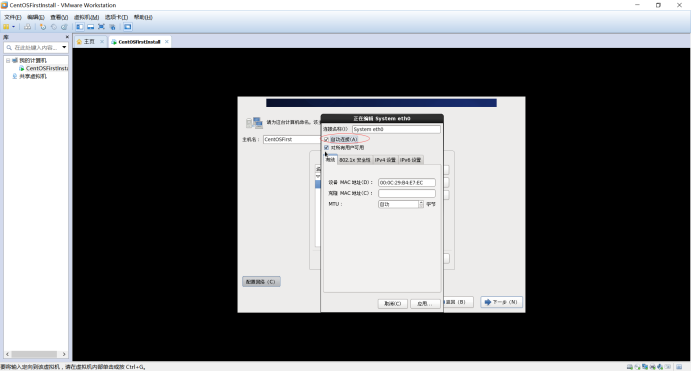This screenshot has width=692, height=371.
Task: Click the connection name field System eth0
Action: coord(396,129)
